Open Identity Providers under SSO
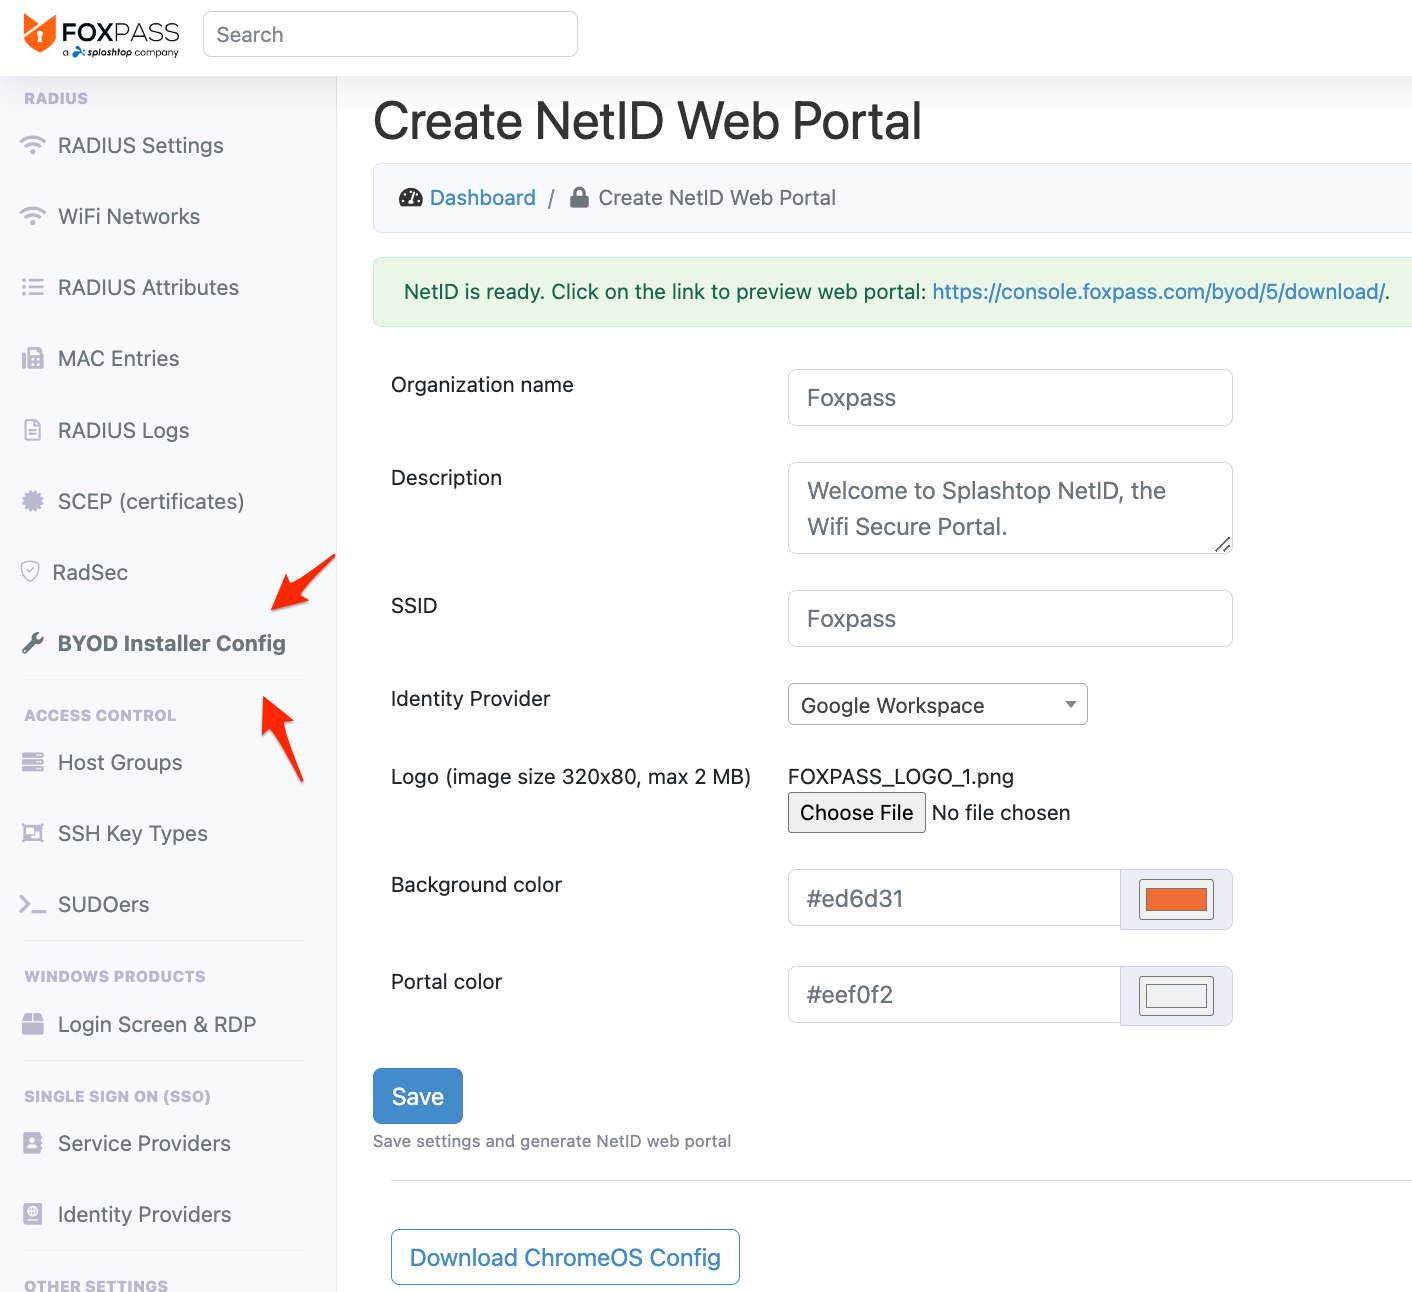 [144, 1214]
